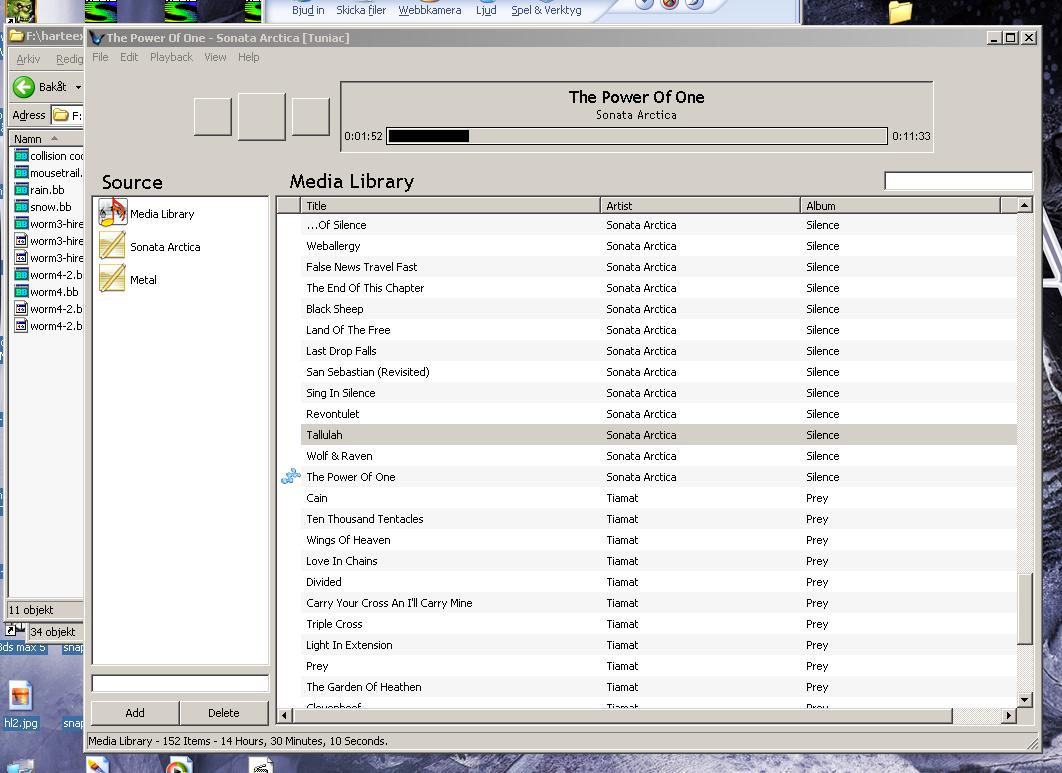Click the scroll up arrow of the library list
The image size is (1062, 773).
tap(1025, 205)
